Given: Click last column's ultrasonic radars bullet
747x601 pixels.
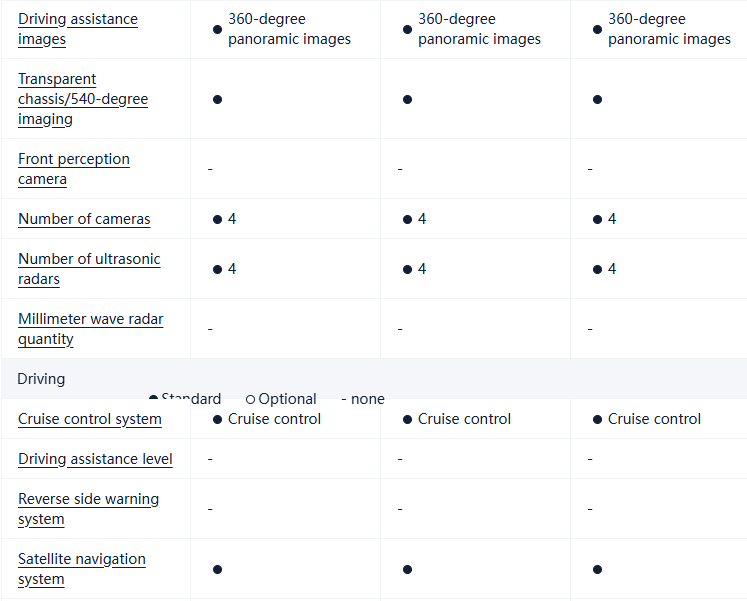Looking at the screenshot, I should [597, 269].
